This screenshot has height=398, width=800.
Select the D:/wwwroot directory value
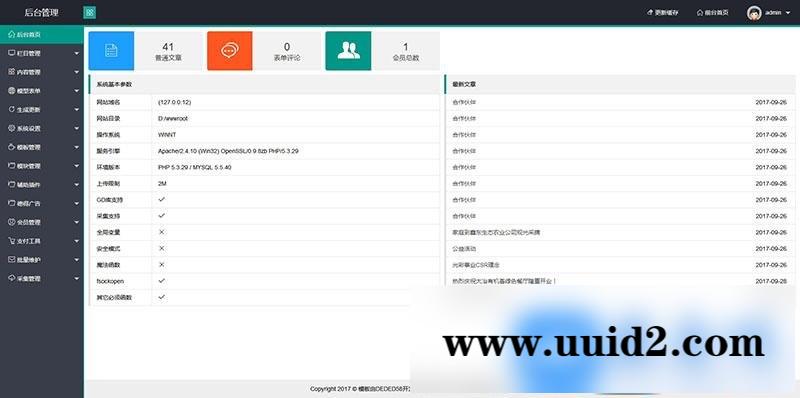(173, 118)
